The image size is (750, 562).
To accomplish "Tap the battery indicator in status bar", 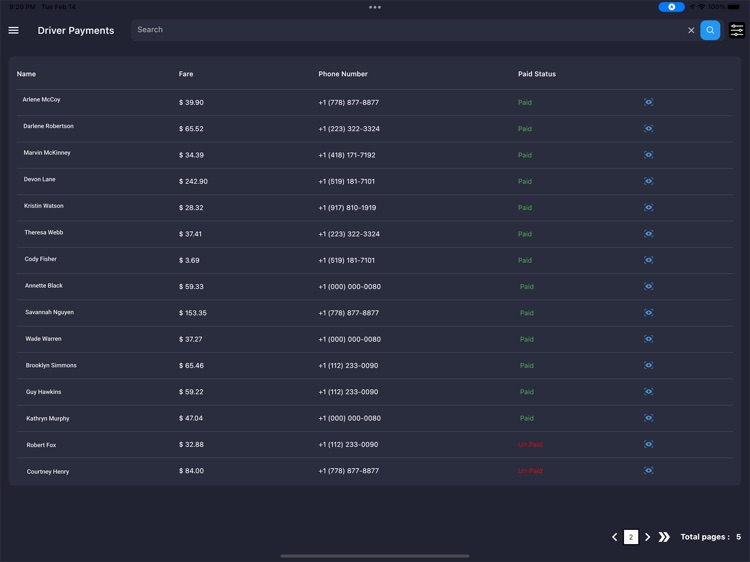I will [x=734, y=7].
